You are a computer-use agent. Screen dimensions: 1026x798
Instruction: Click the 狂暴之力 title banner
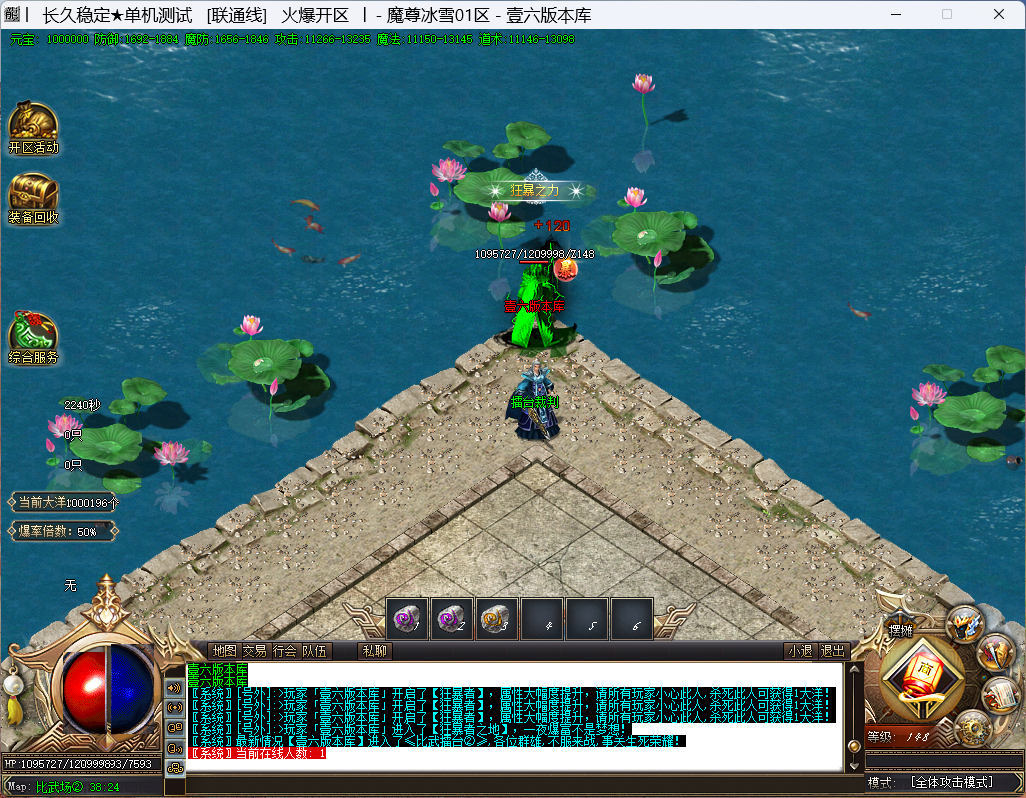pos(535,190)
